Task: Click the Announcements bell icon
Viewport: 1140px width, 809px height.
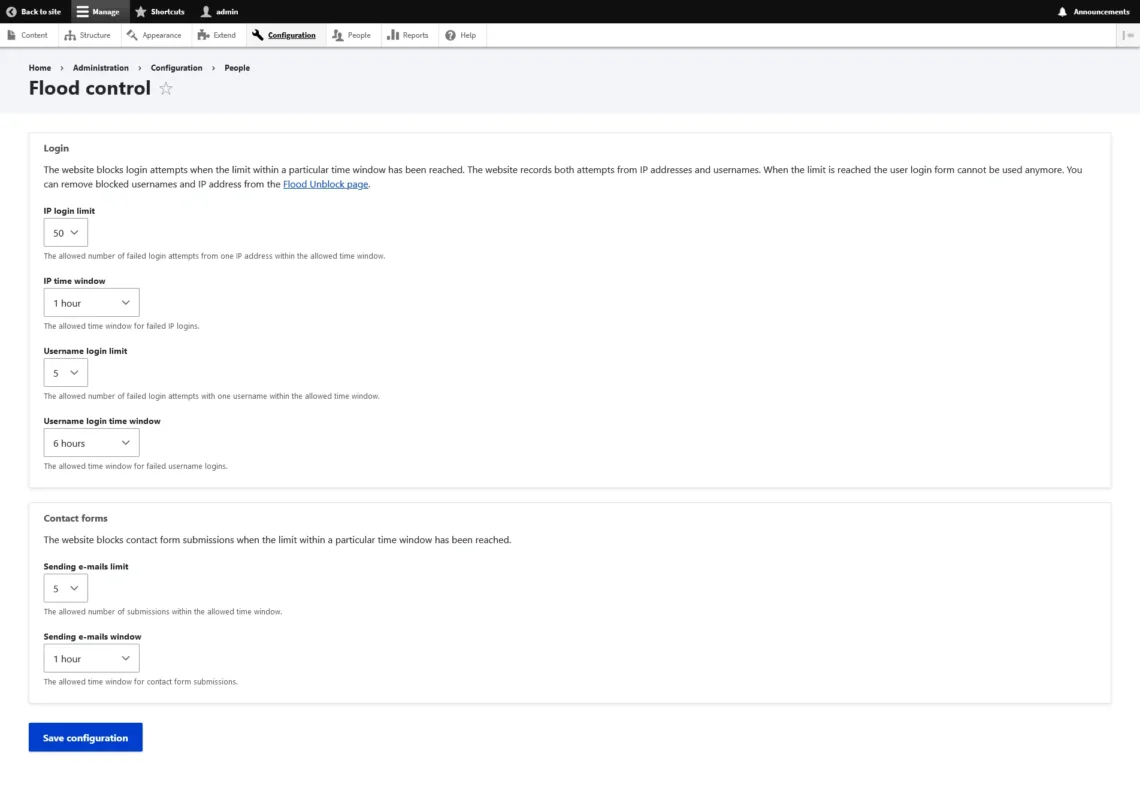Action: [x=1062, y=12]
